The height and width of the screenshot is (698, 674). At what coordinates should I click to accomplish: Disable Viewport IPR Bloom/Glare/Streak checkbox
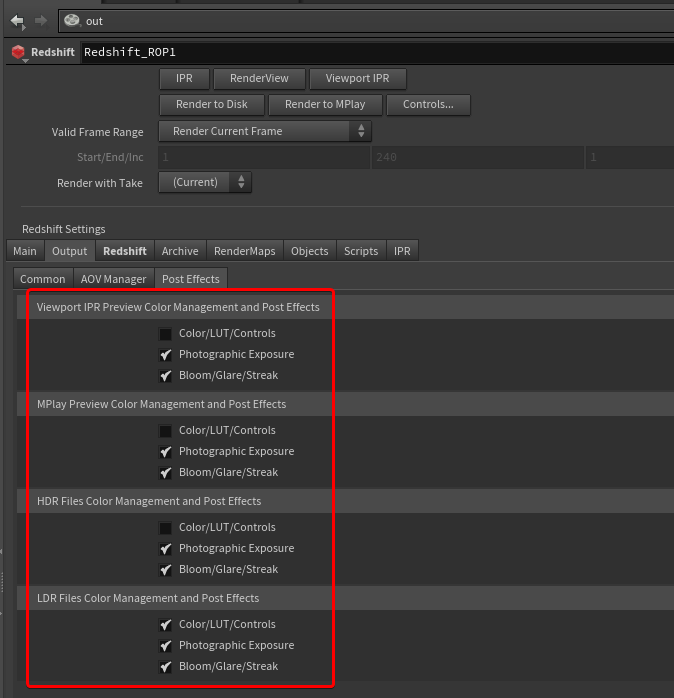165,375
